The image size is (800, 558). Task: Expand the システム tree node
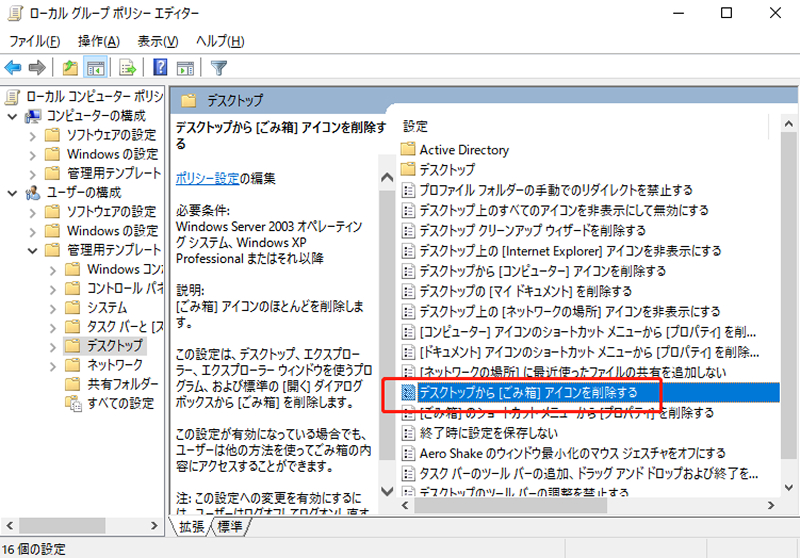pos(53,308)
